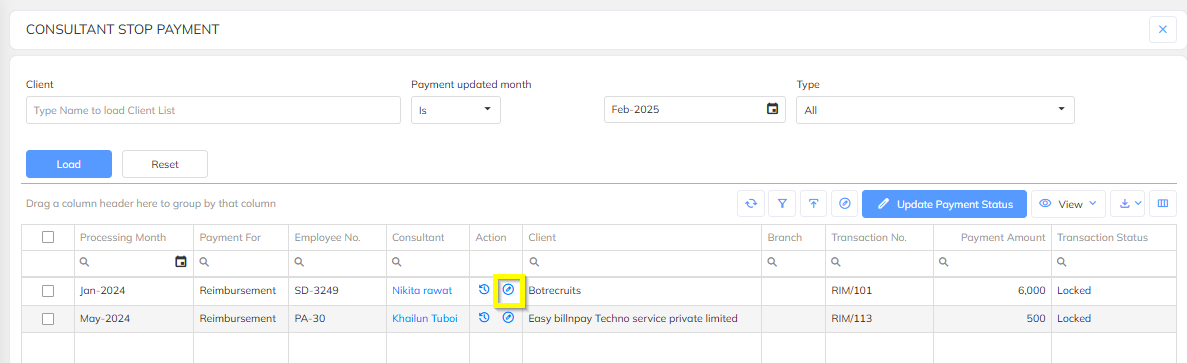
Task: Click the Client name input field
Action: click(x=213, y=110)
